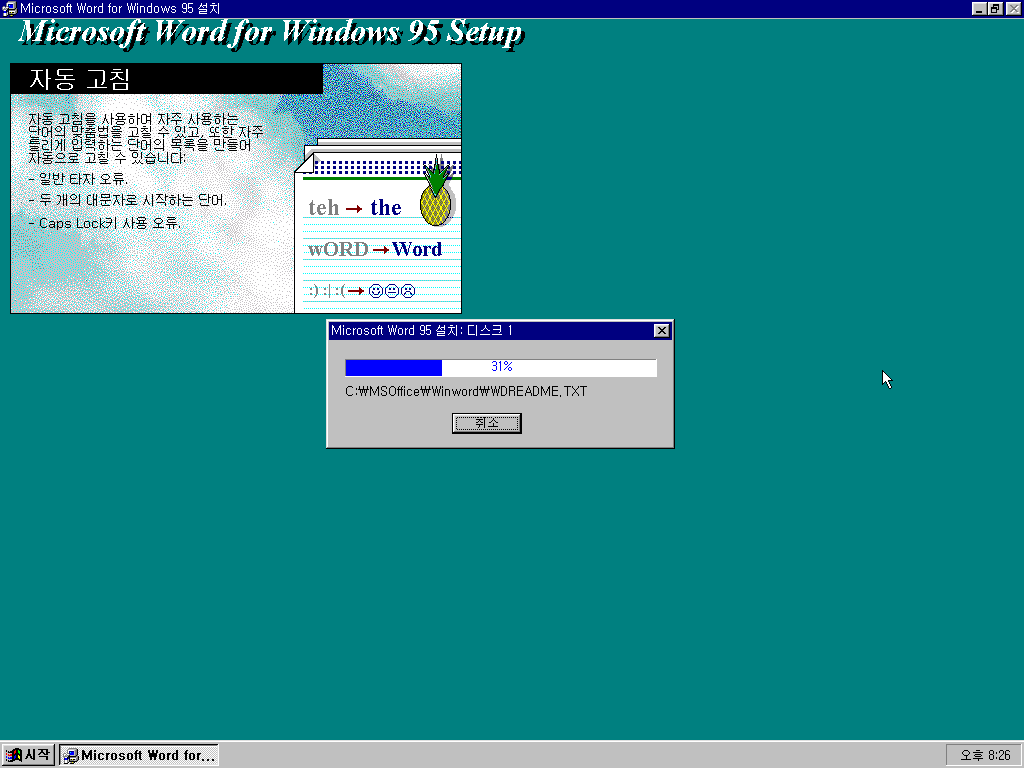
Task: Click the Windows logo on the 시작 button
Action: tap(13, 756)
